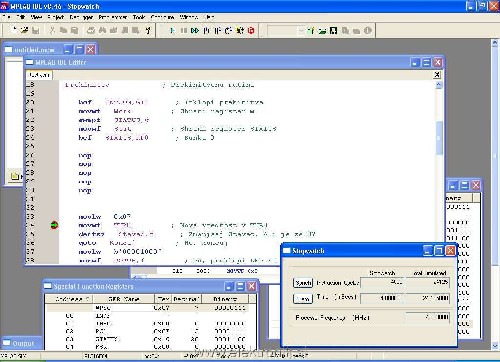Click the Stopwatch instruction cycles field

pos(382,283)
